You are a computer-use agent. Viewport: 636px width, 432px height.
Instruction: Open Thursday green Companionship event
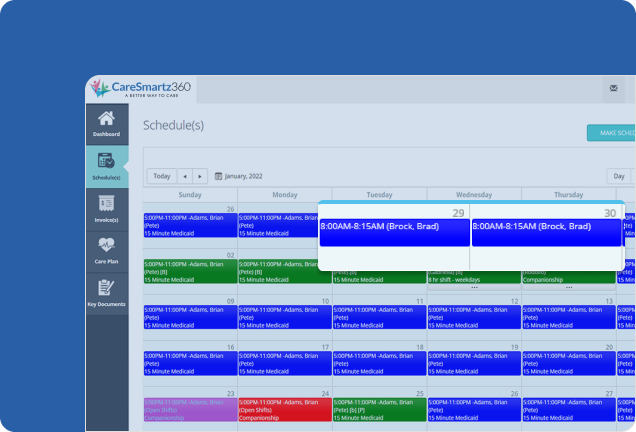pos(569,277)
